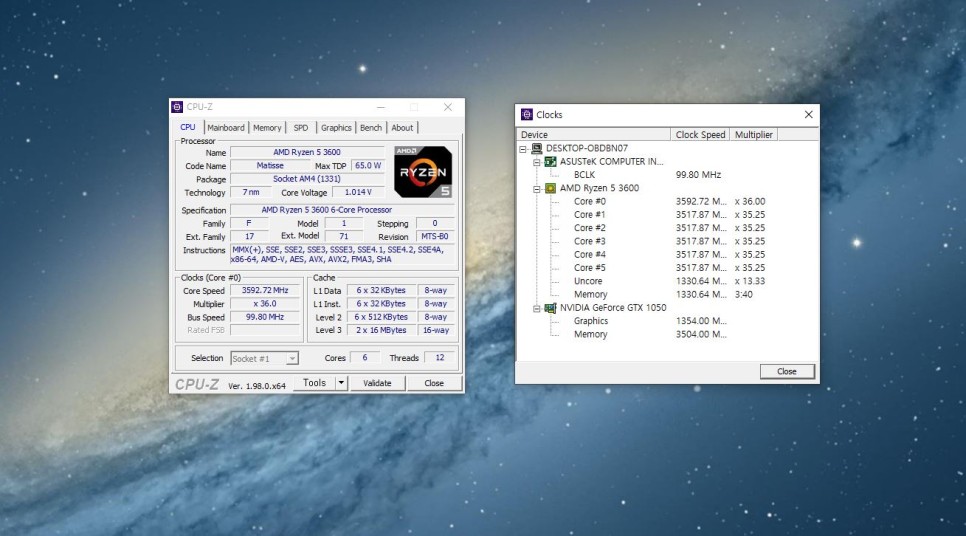Image resolution: width=966 pixels, height=536 pixels.
Task: Click the Clock Speed column header
Action: (x=700, y=135)
